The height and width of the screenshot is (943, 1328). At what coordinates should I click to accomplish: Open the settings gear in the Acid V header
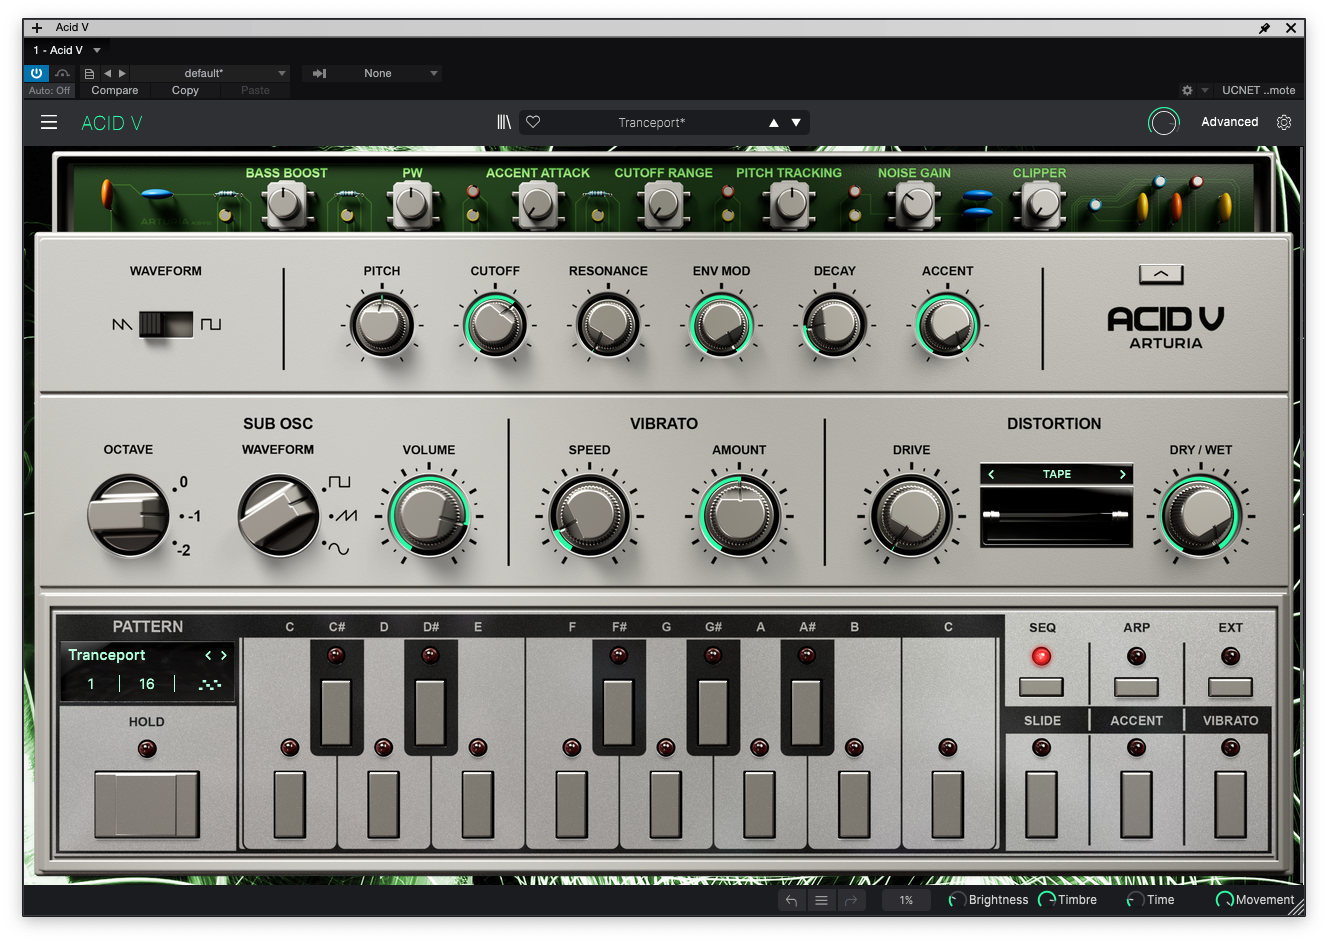[x=1284, y=122]
